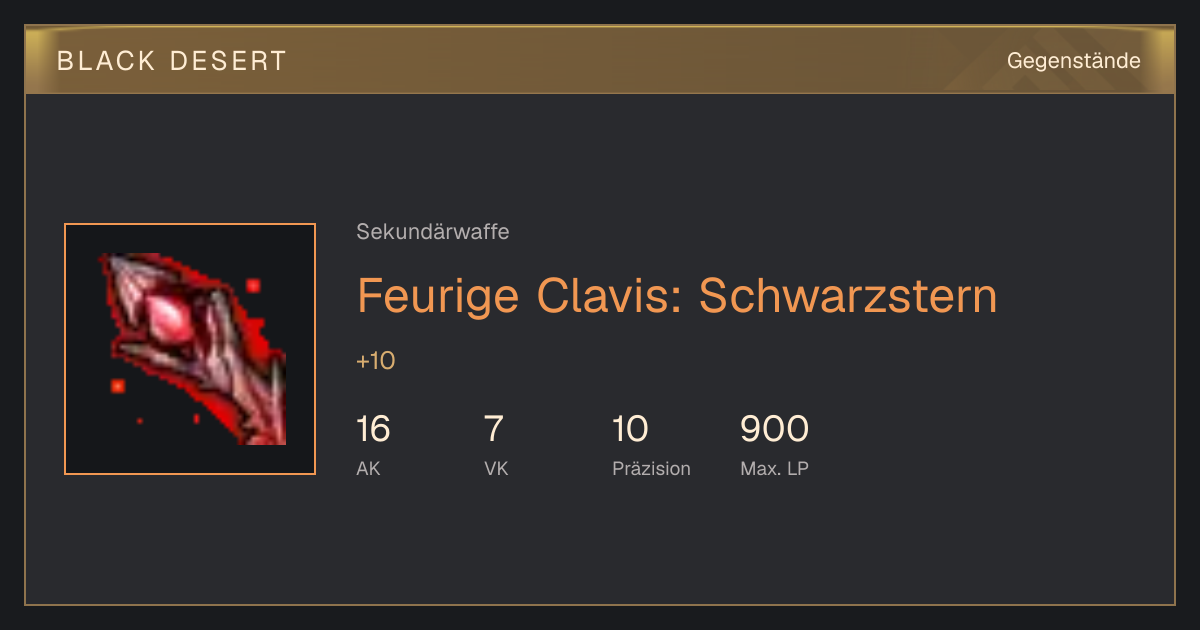
Task: Click the Max. LP value 900
Action: pos(774,429)
